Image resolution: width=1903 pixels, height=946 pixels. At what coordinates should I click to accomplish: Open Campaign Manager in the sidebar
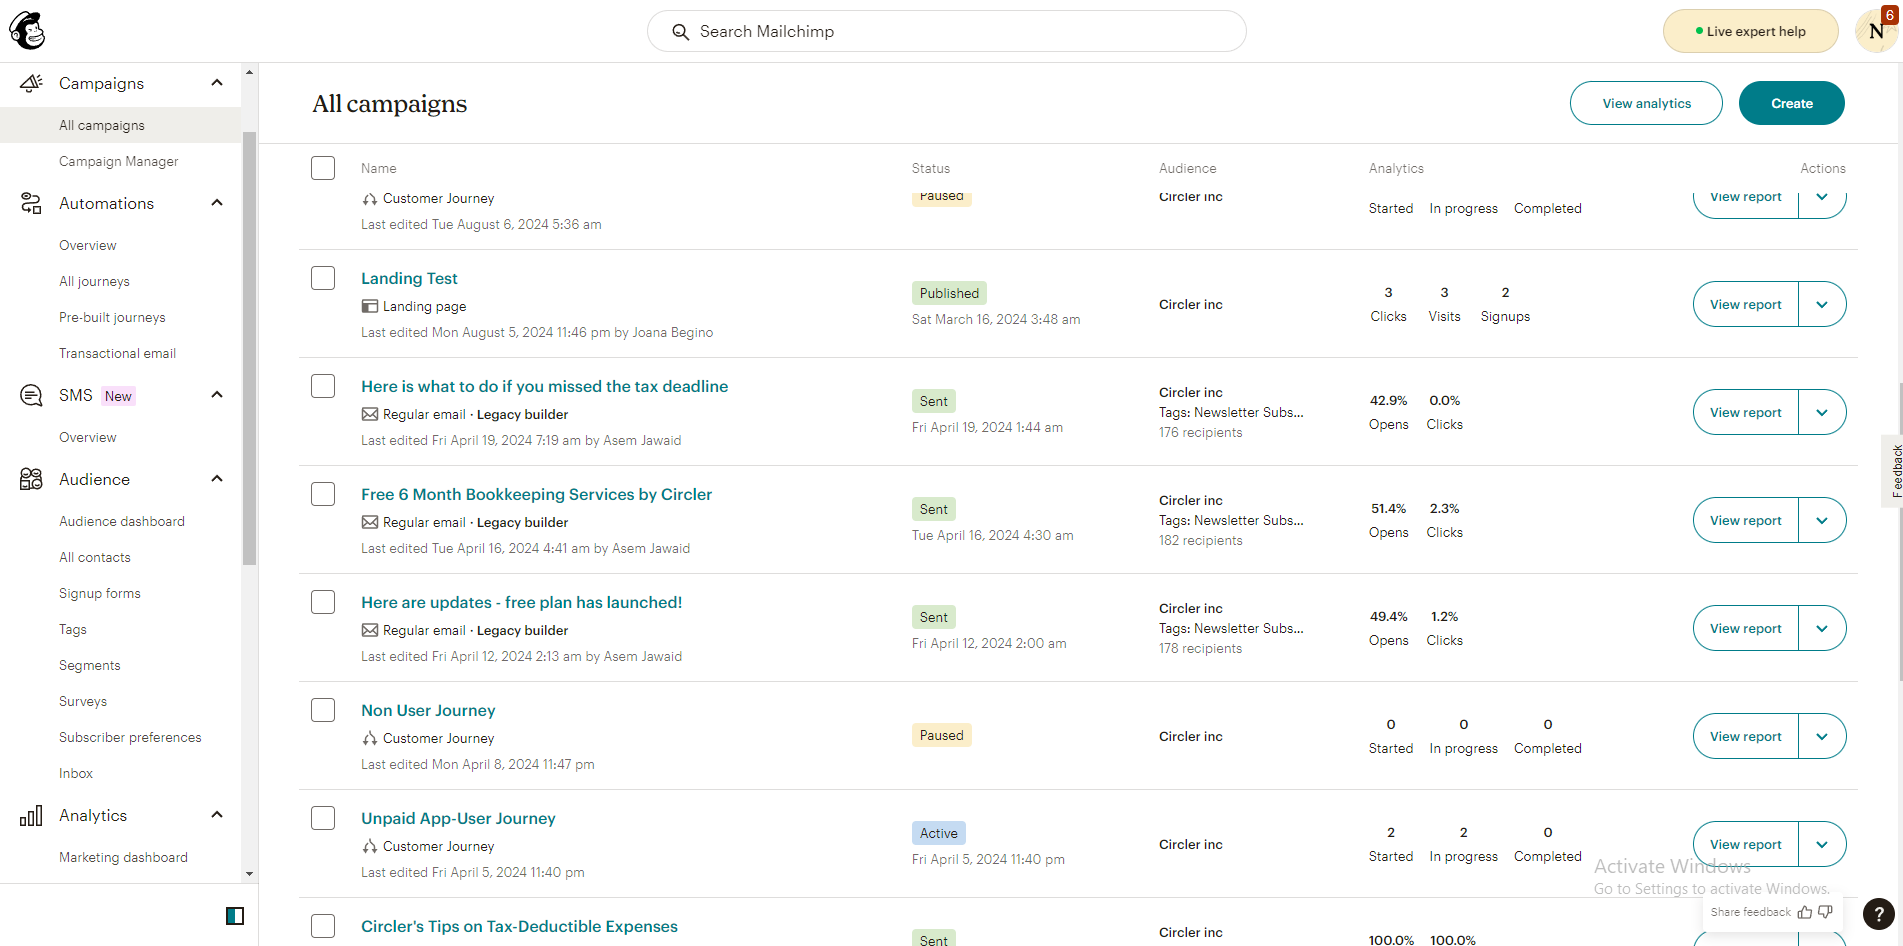(x=118, y=161)
